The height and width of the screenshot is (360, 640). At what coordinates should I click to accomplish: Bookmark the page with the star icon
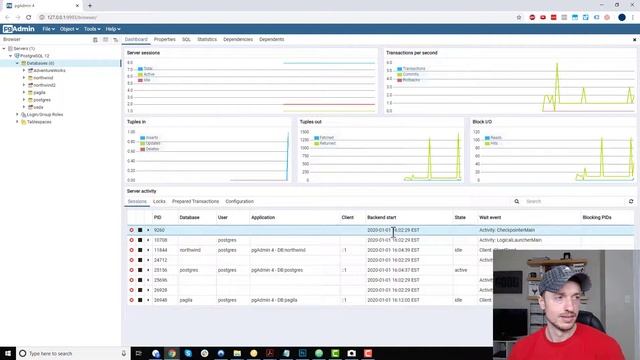click(x=519, y=18)
